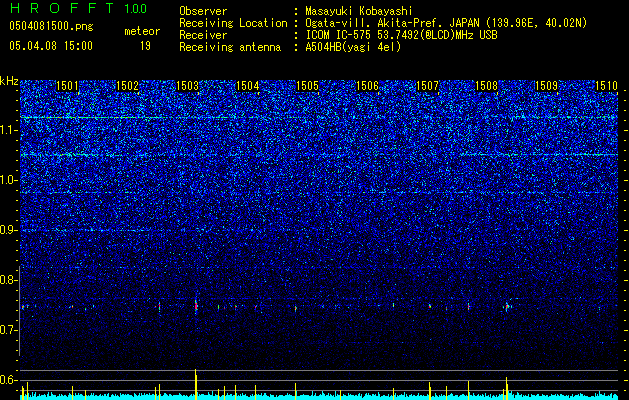Screen dimensions: 629x400
Task: Select observer name Masayuki Kobayashi
Action: click(359, 11)
